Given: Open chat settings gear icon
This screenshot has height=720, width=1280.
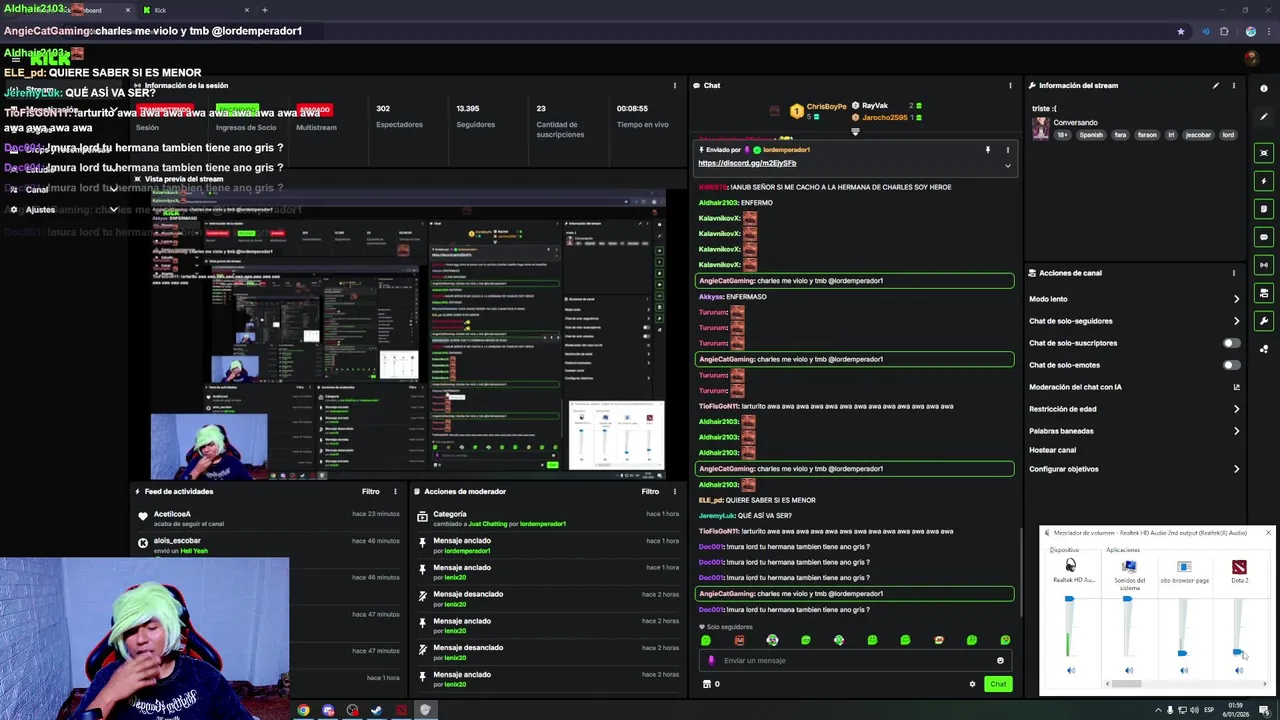Looking at the screenshot, I should click(972, 685).
